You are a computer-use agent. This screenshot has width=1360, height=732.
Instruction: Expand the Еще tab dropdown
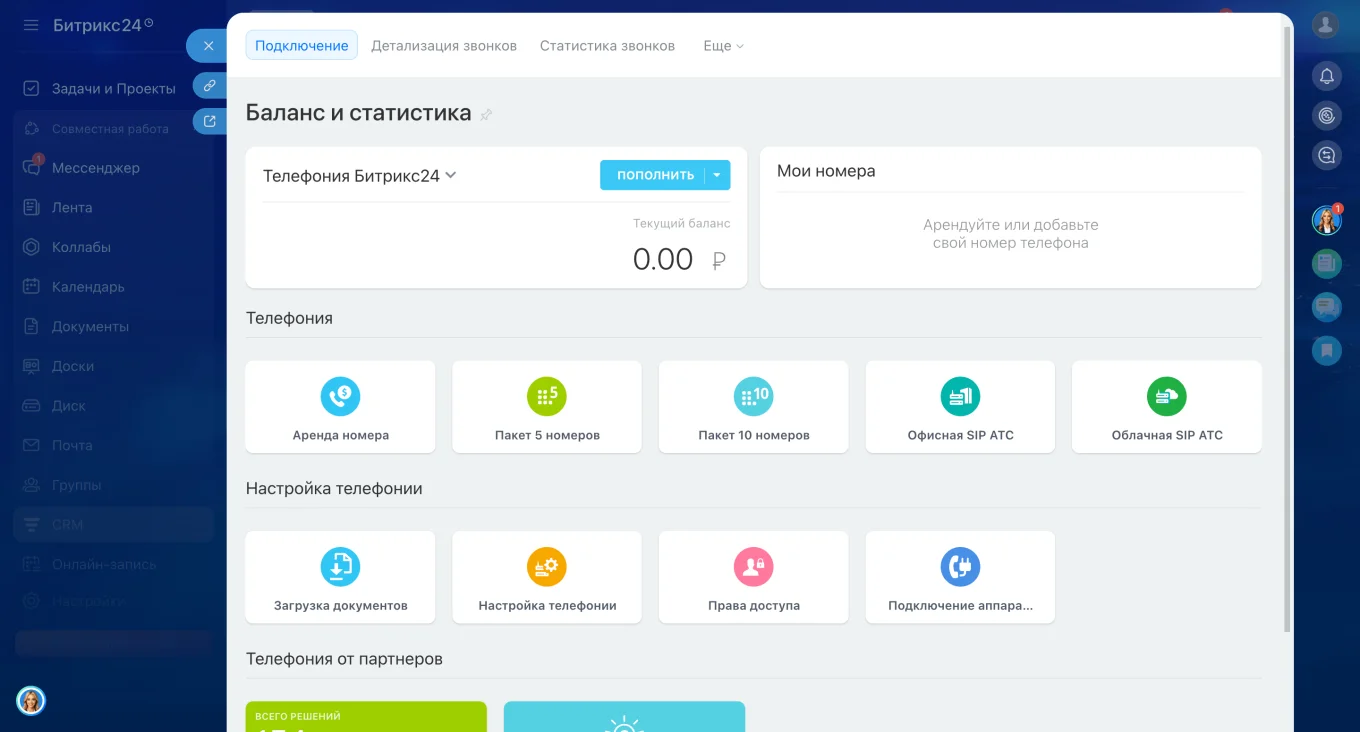[x=722, y=45]
